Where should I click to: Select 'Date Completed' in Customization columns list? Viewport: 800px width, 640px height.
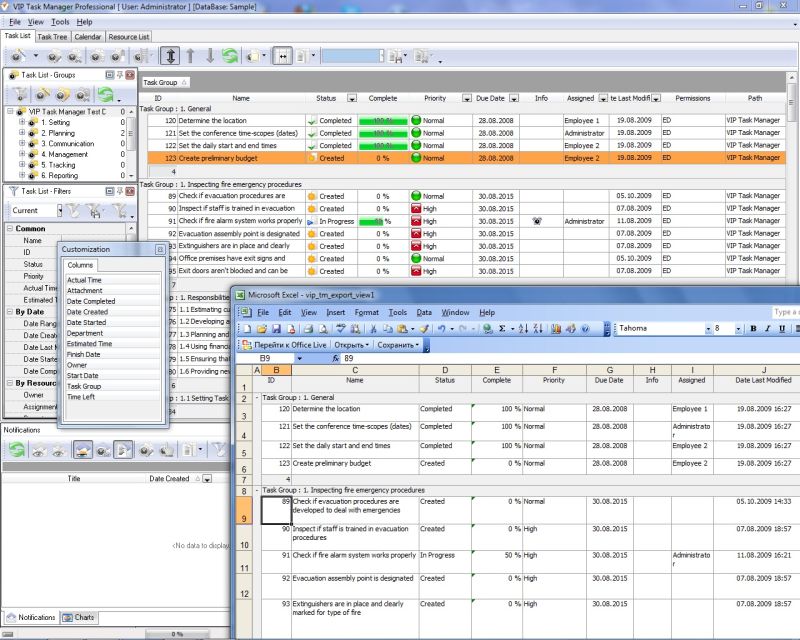point(113,301)
